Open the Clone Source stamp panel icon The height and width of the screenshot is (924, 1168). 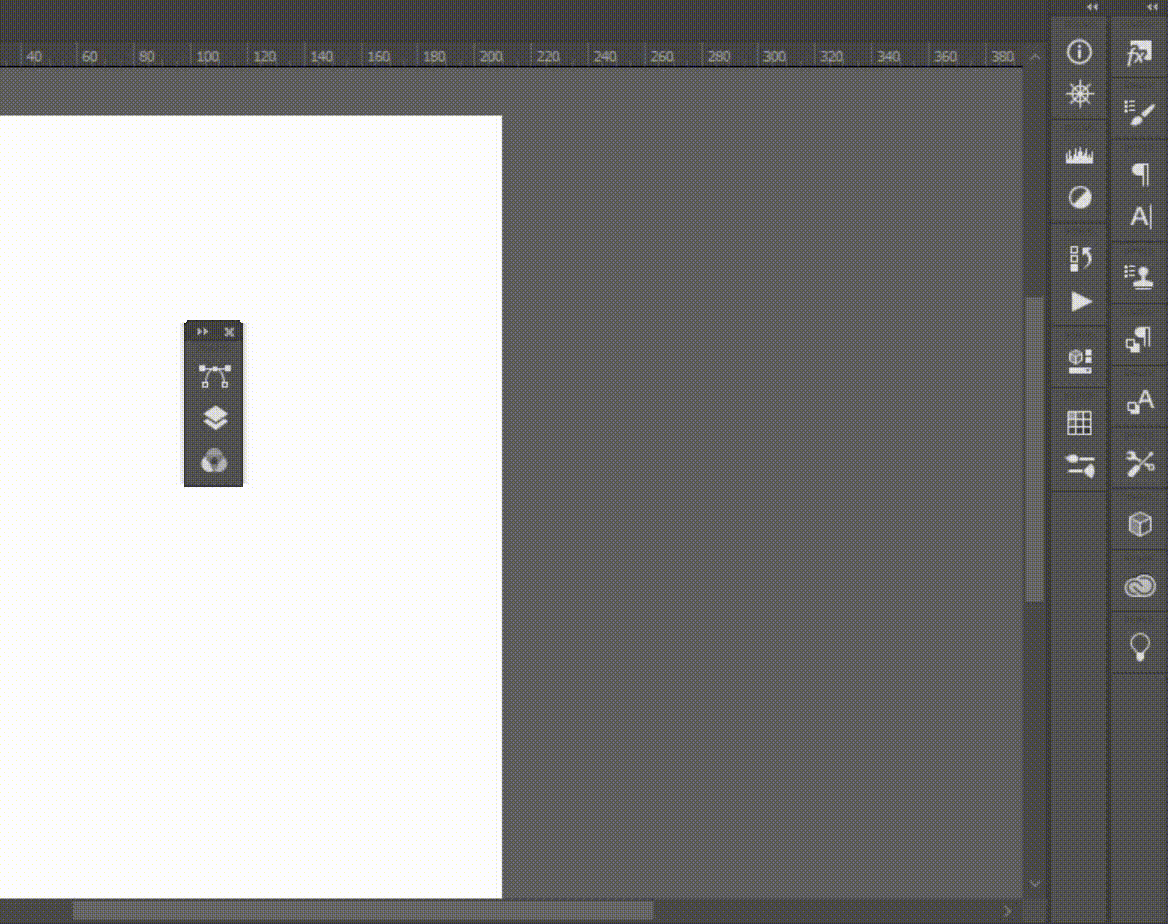click(1139, 276)
